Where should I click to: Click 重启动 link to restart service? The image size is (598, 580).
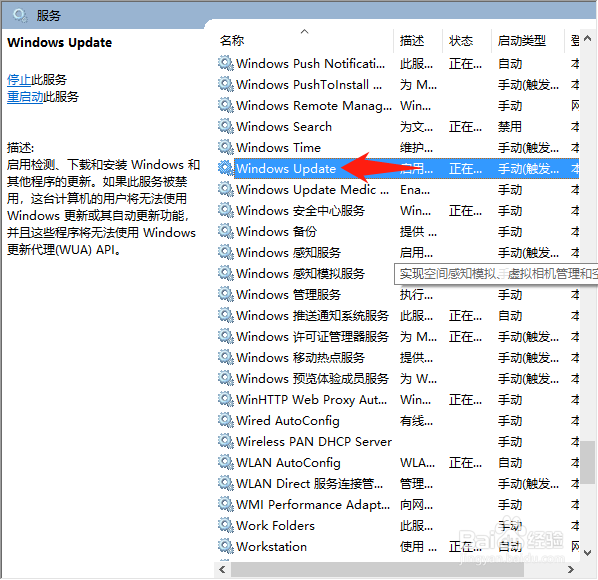[x=25, y=97]
